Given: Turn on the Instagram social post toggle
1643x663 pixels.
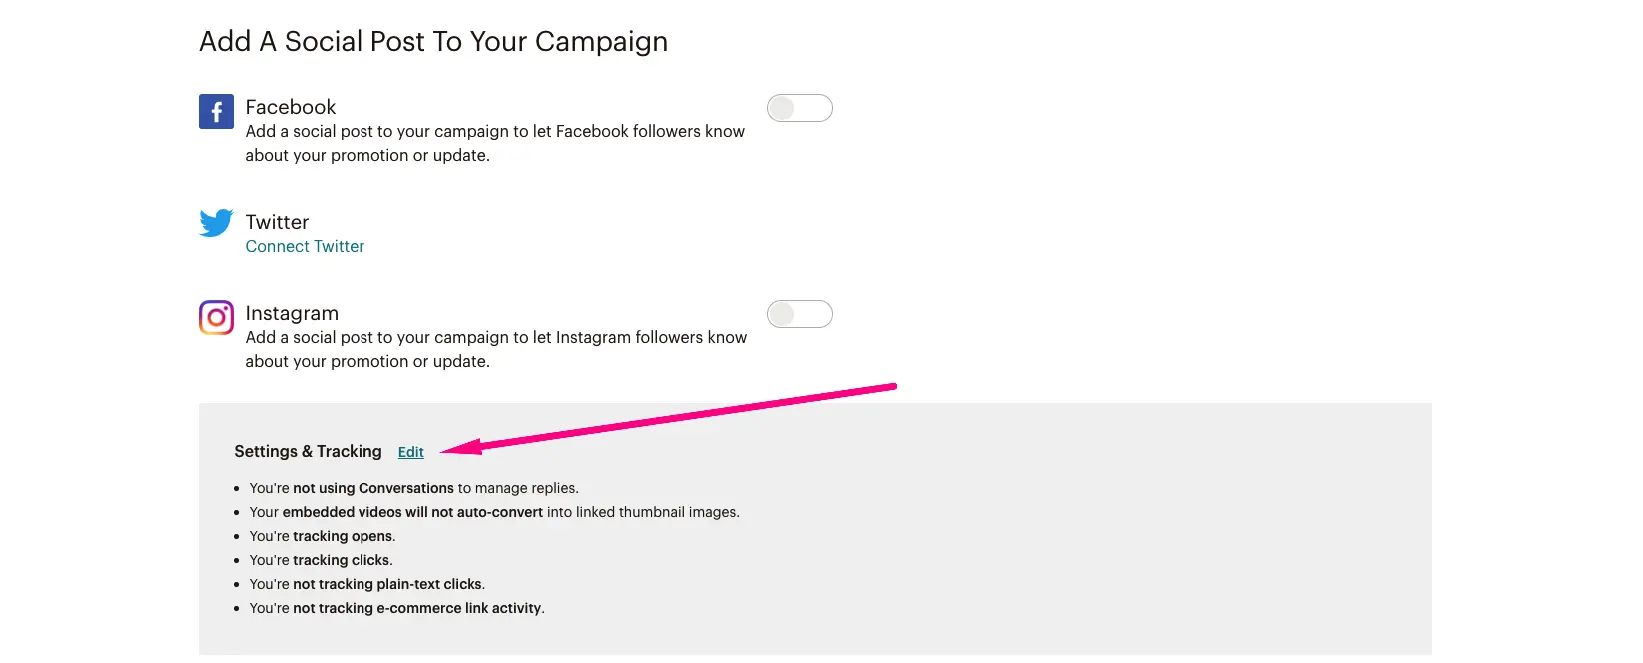Looking at the screenshot, I should (799, 314).
